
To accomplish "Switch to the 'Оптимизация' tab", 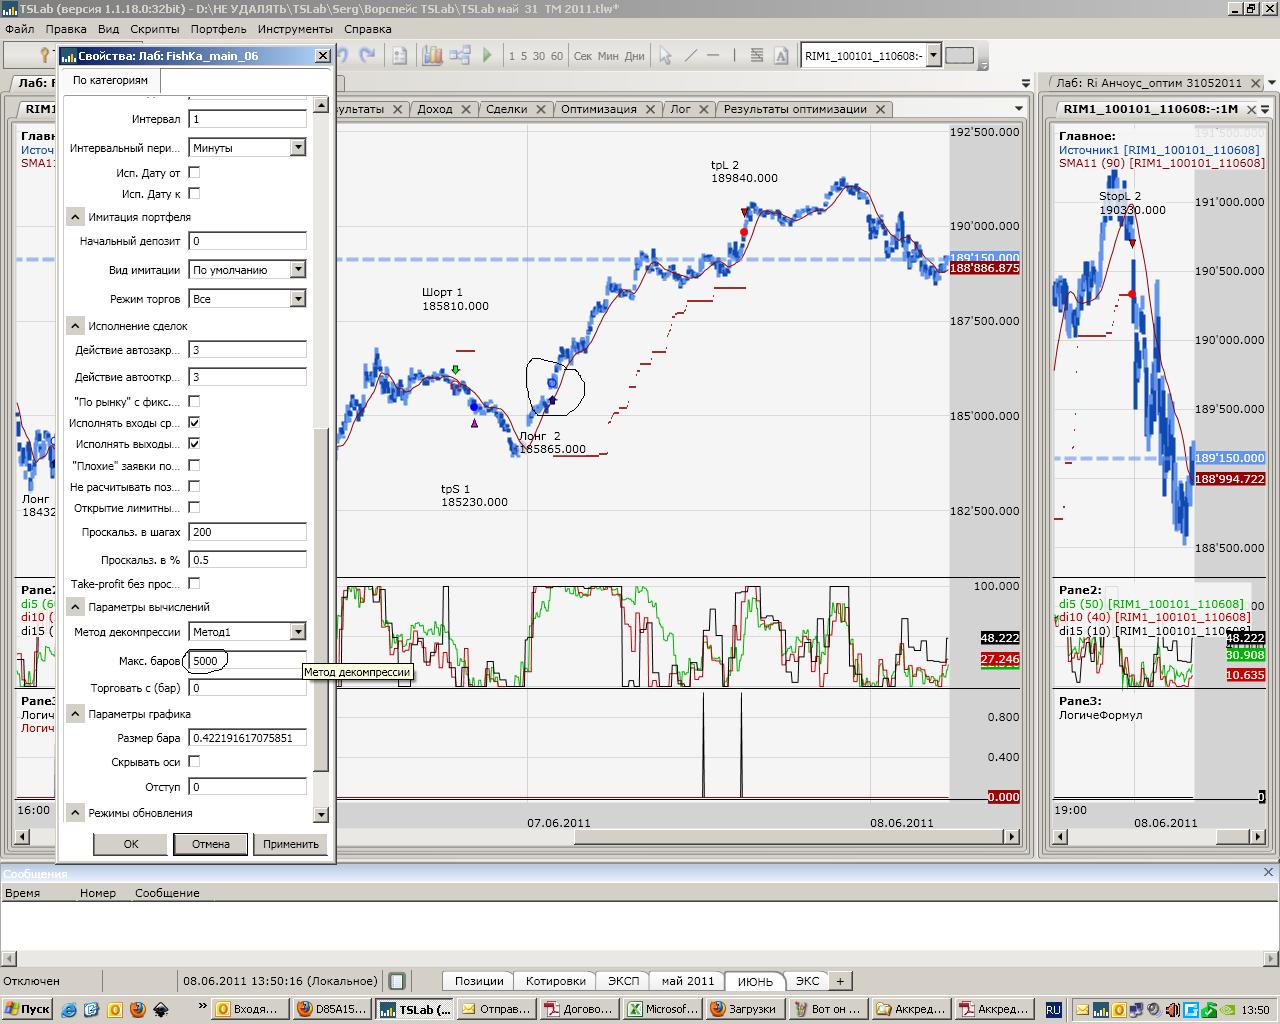I will (598, 109).
